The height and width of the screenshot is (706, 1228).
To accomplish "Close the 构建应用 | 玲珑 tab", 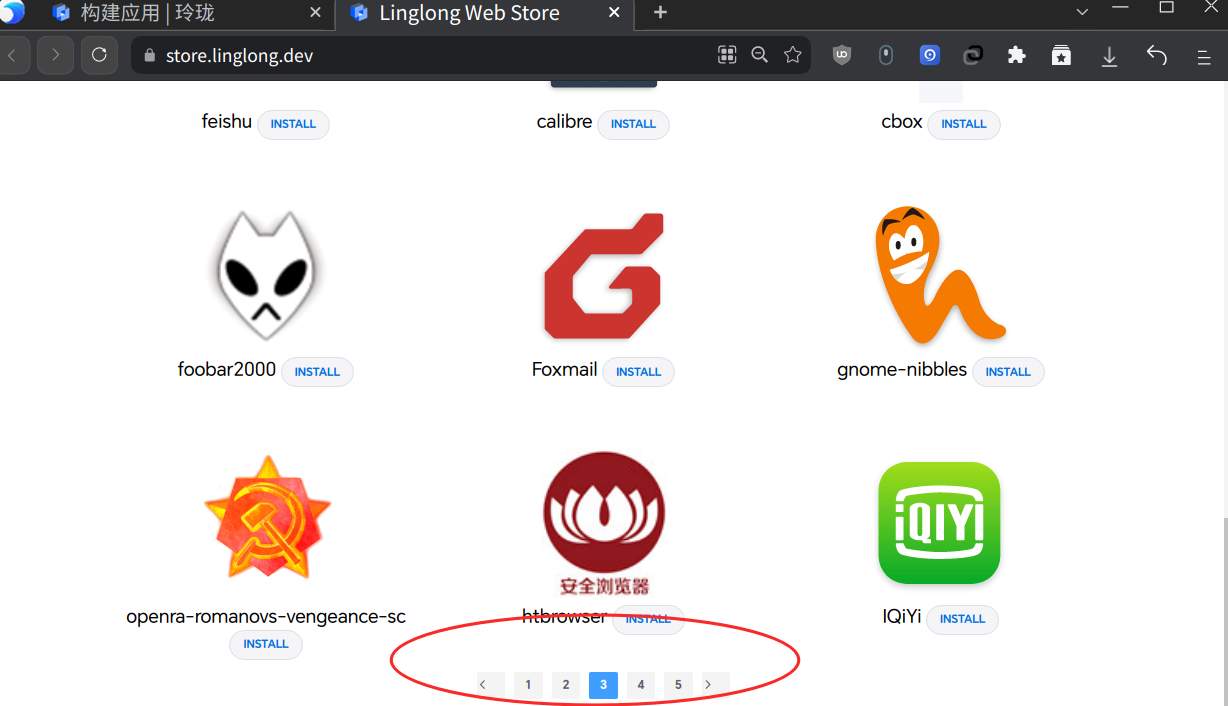I will 316,13.
